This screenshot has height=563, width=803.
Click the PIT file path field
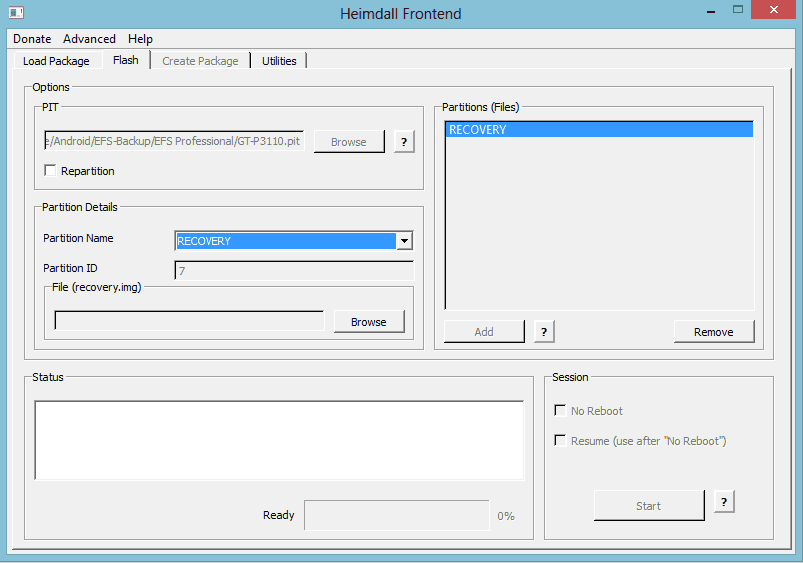coord(174,141)
